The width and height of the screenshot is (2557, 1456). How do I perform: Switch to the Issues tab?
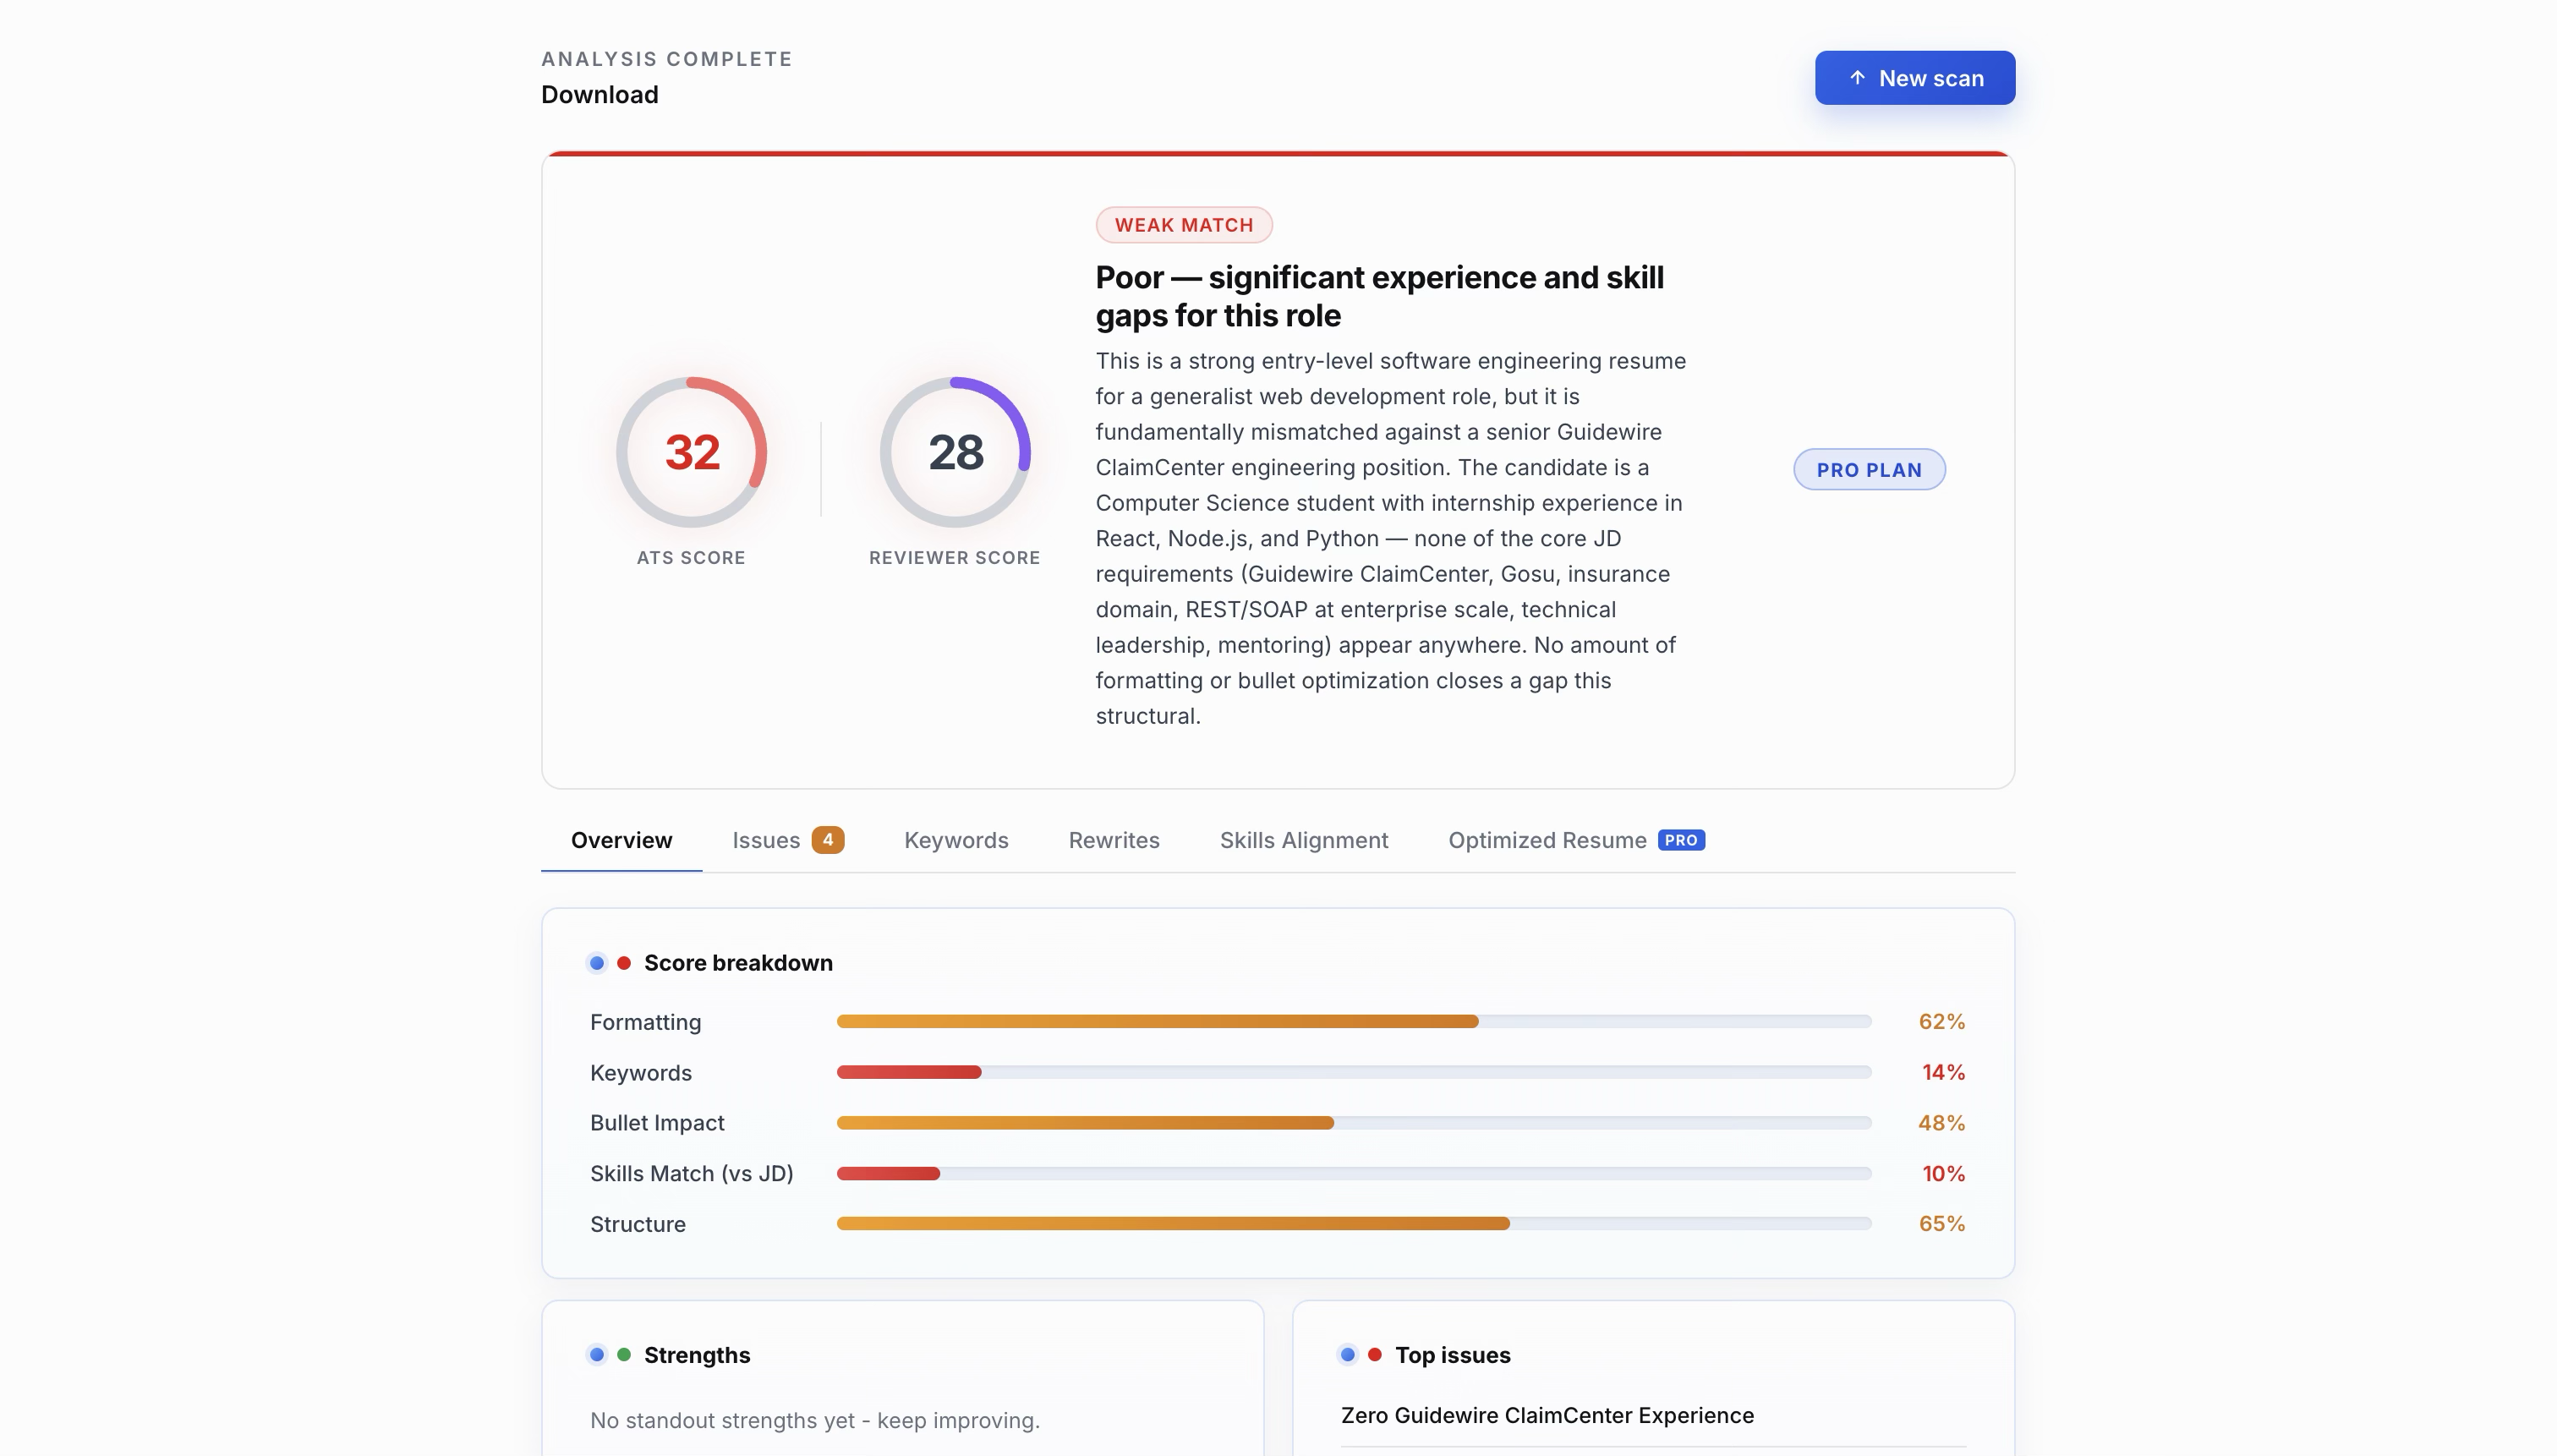click(x=766, y=840)
